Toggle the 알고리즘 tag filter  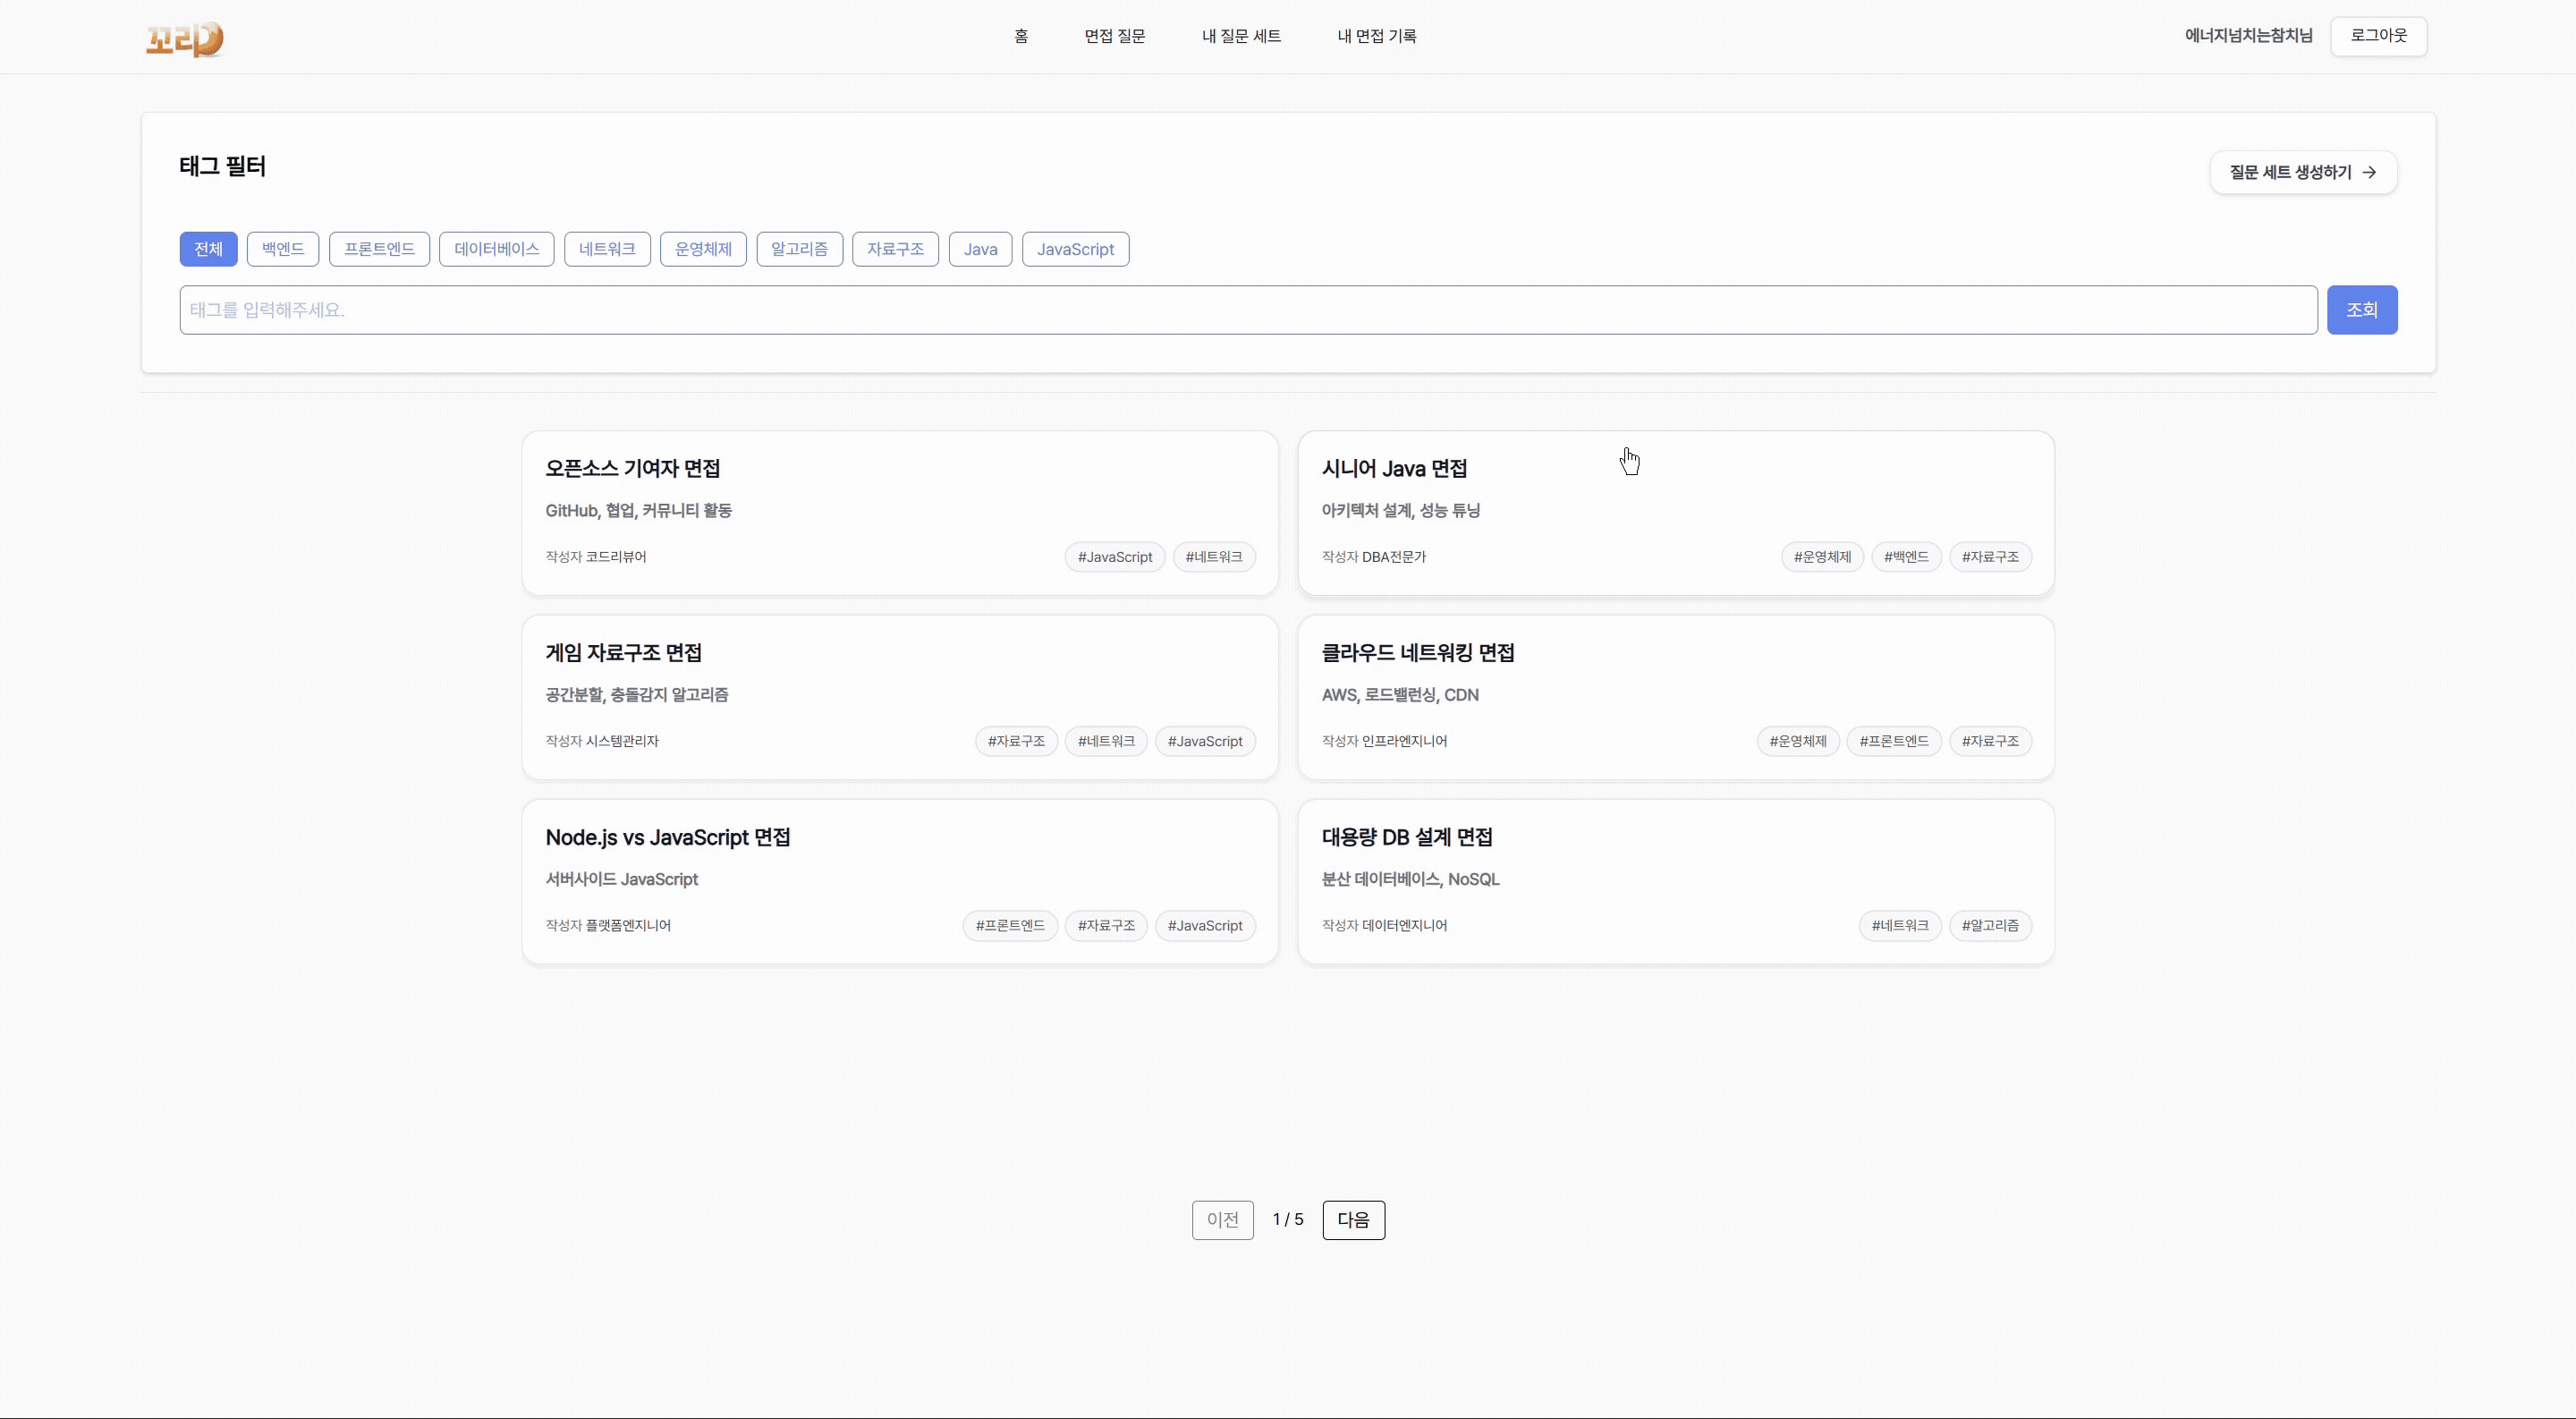point(799,249)
